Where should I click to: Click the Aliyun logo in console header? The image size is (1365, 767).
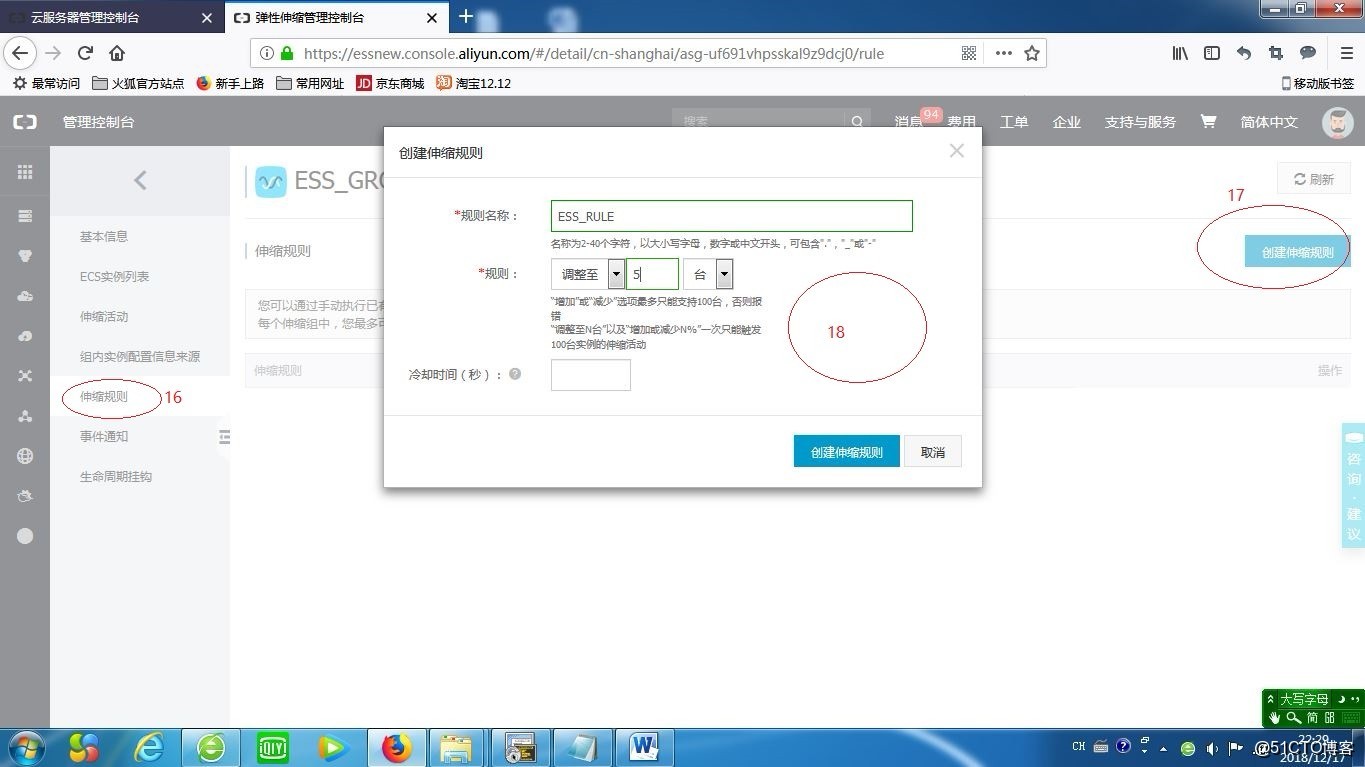click(25, 122)
